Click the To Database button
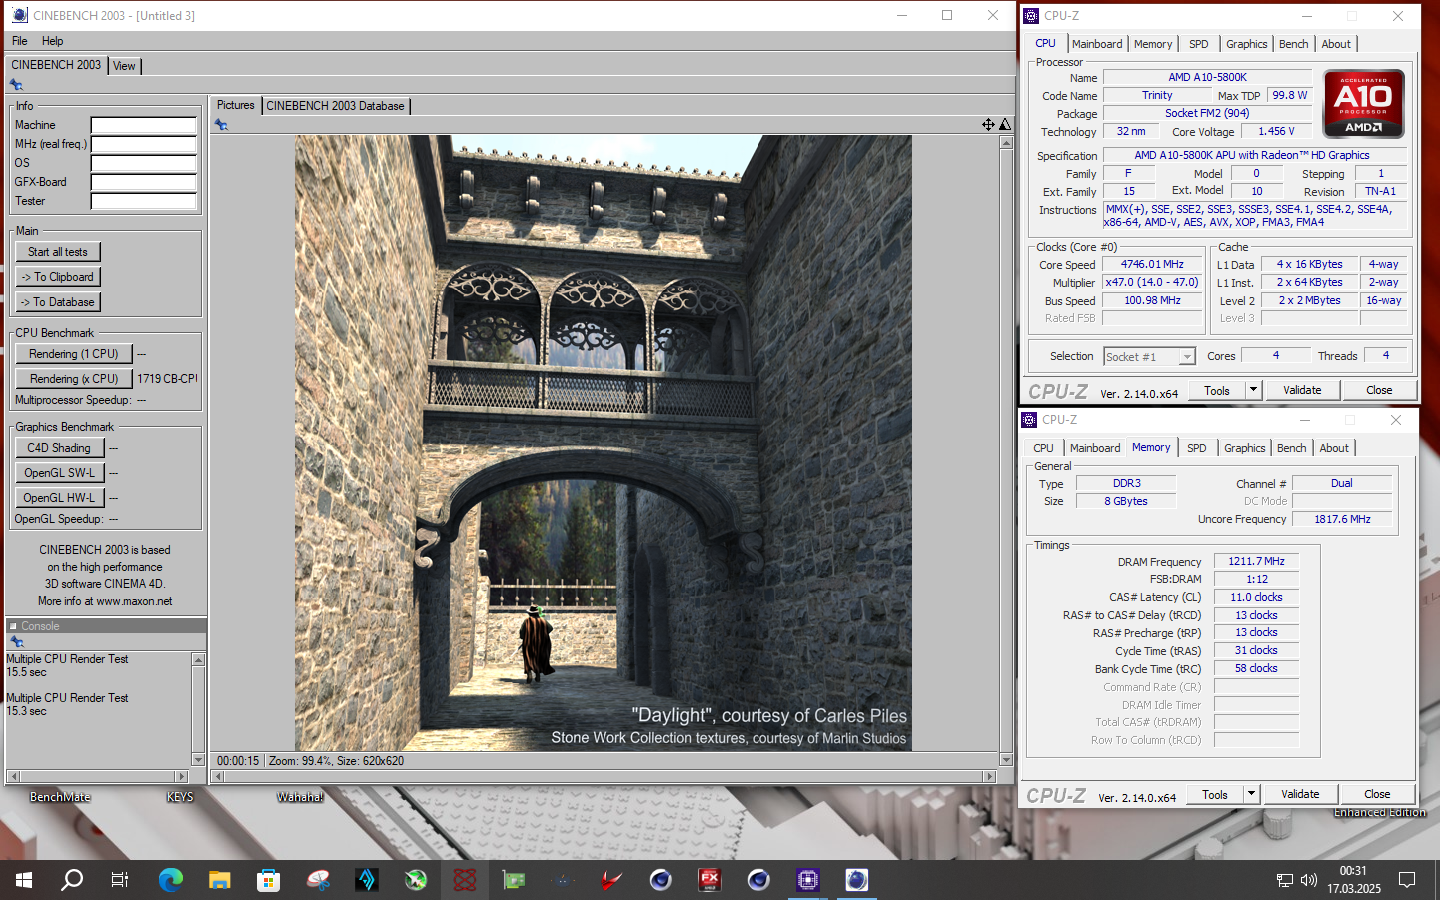Screen dimensions: 1440x900 (x=58, y=302)
